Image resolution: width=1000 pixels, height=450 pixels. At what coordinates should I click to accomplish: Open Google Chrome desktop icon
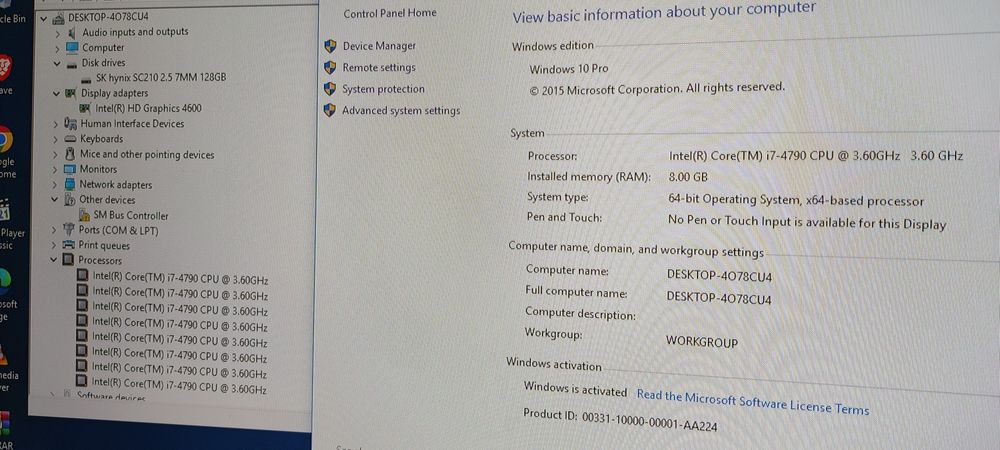[x=4, y=139]
